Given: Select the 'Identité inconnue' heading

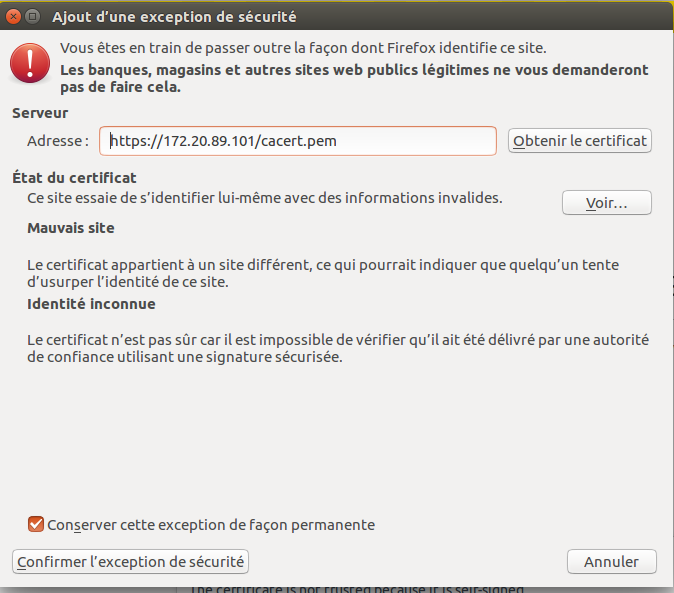Looking at the screenshot, I should 91,304.
